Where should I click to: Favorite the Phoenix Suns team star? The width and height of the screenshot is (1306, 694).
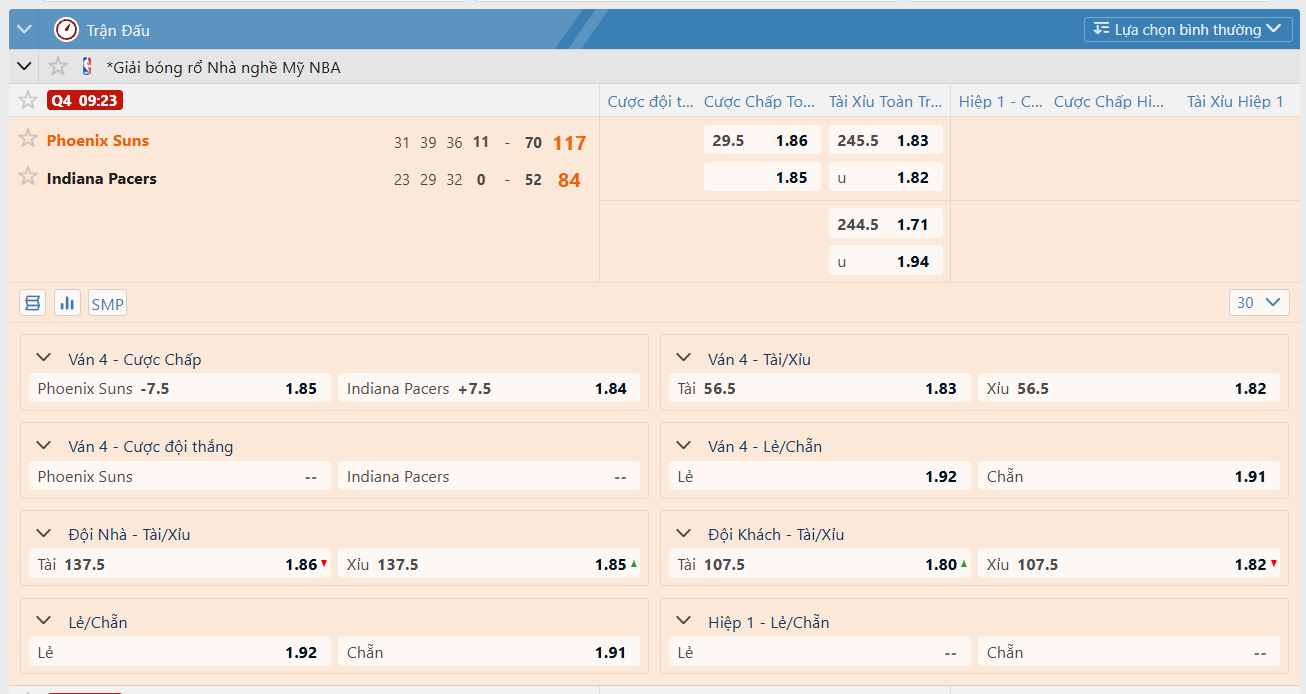point(28,139)
